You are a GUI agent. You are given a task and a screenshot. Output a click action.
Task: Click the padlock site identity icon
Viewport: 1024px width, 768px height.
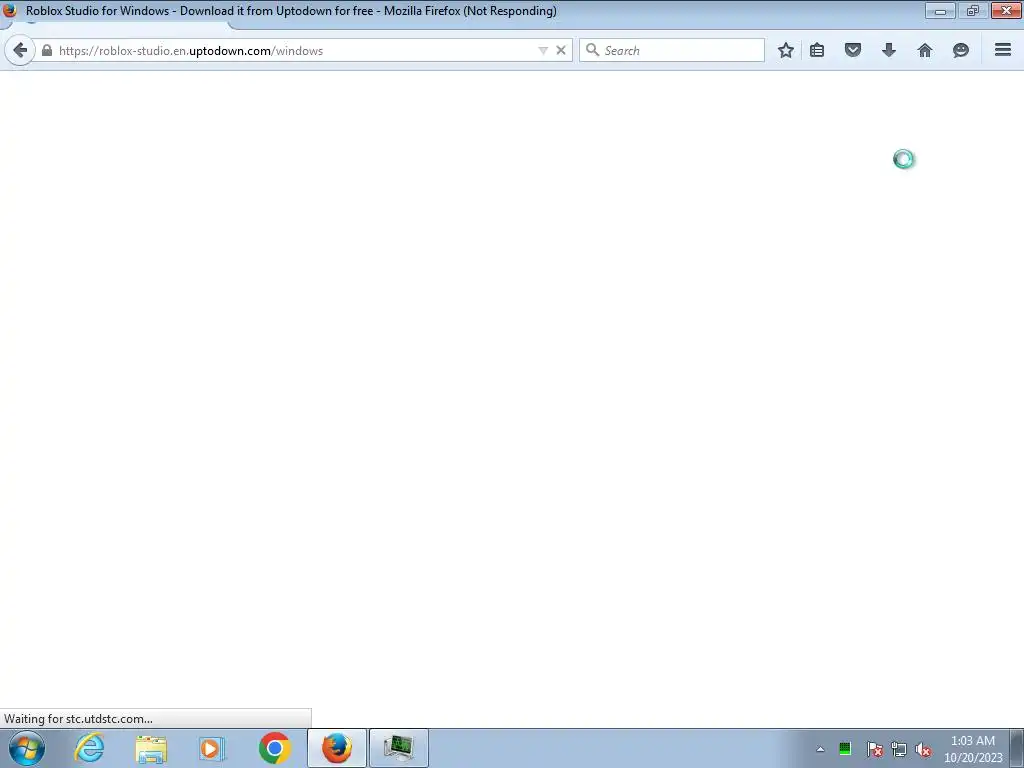point(46,50)
